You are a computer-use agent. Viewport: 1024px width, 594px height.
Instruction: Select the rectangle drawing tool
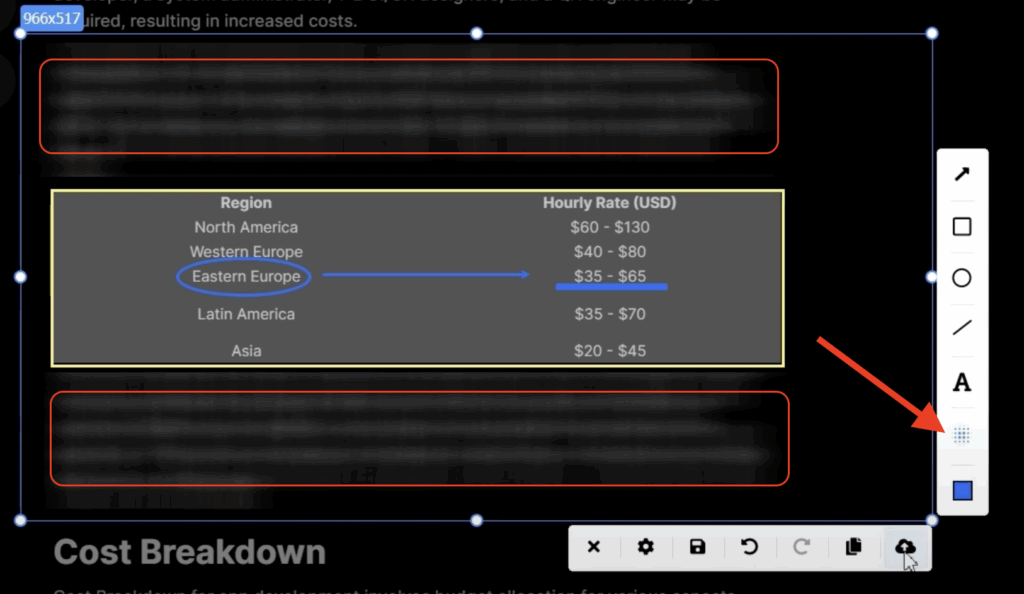962,227
